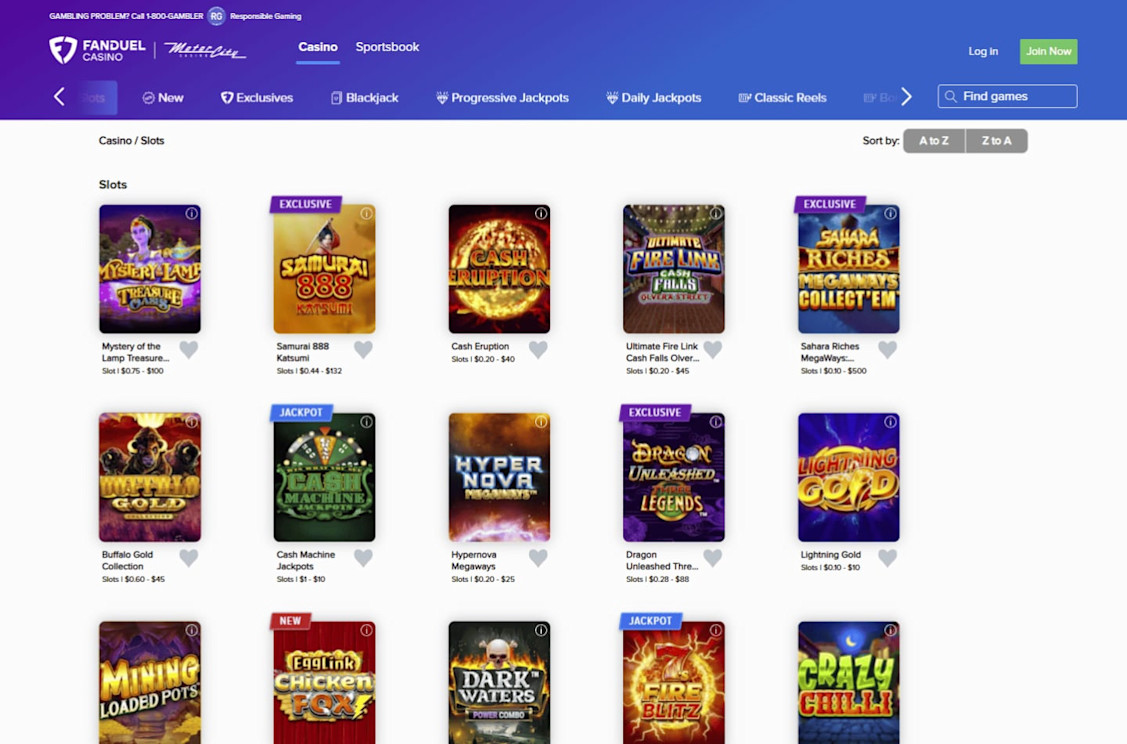Switch to the Sportsbook tab
1127x744 pixels.
[387, 47]
